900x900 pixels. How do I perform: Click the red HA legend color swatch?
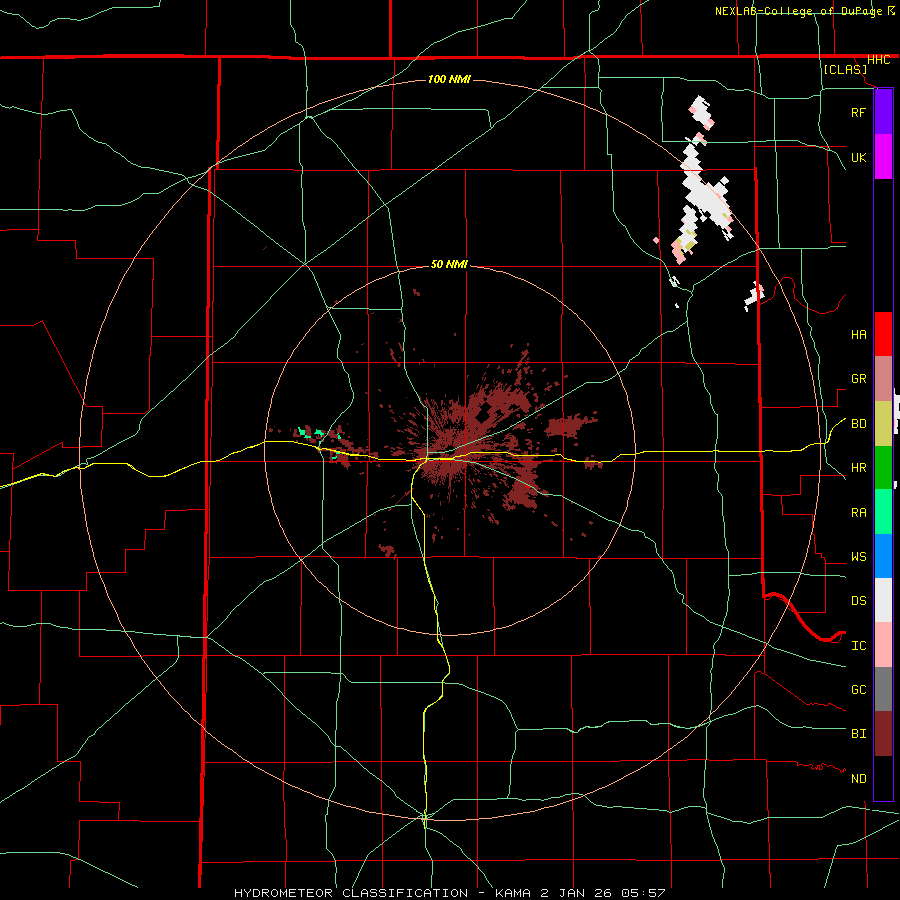coord(883,334)
